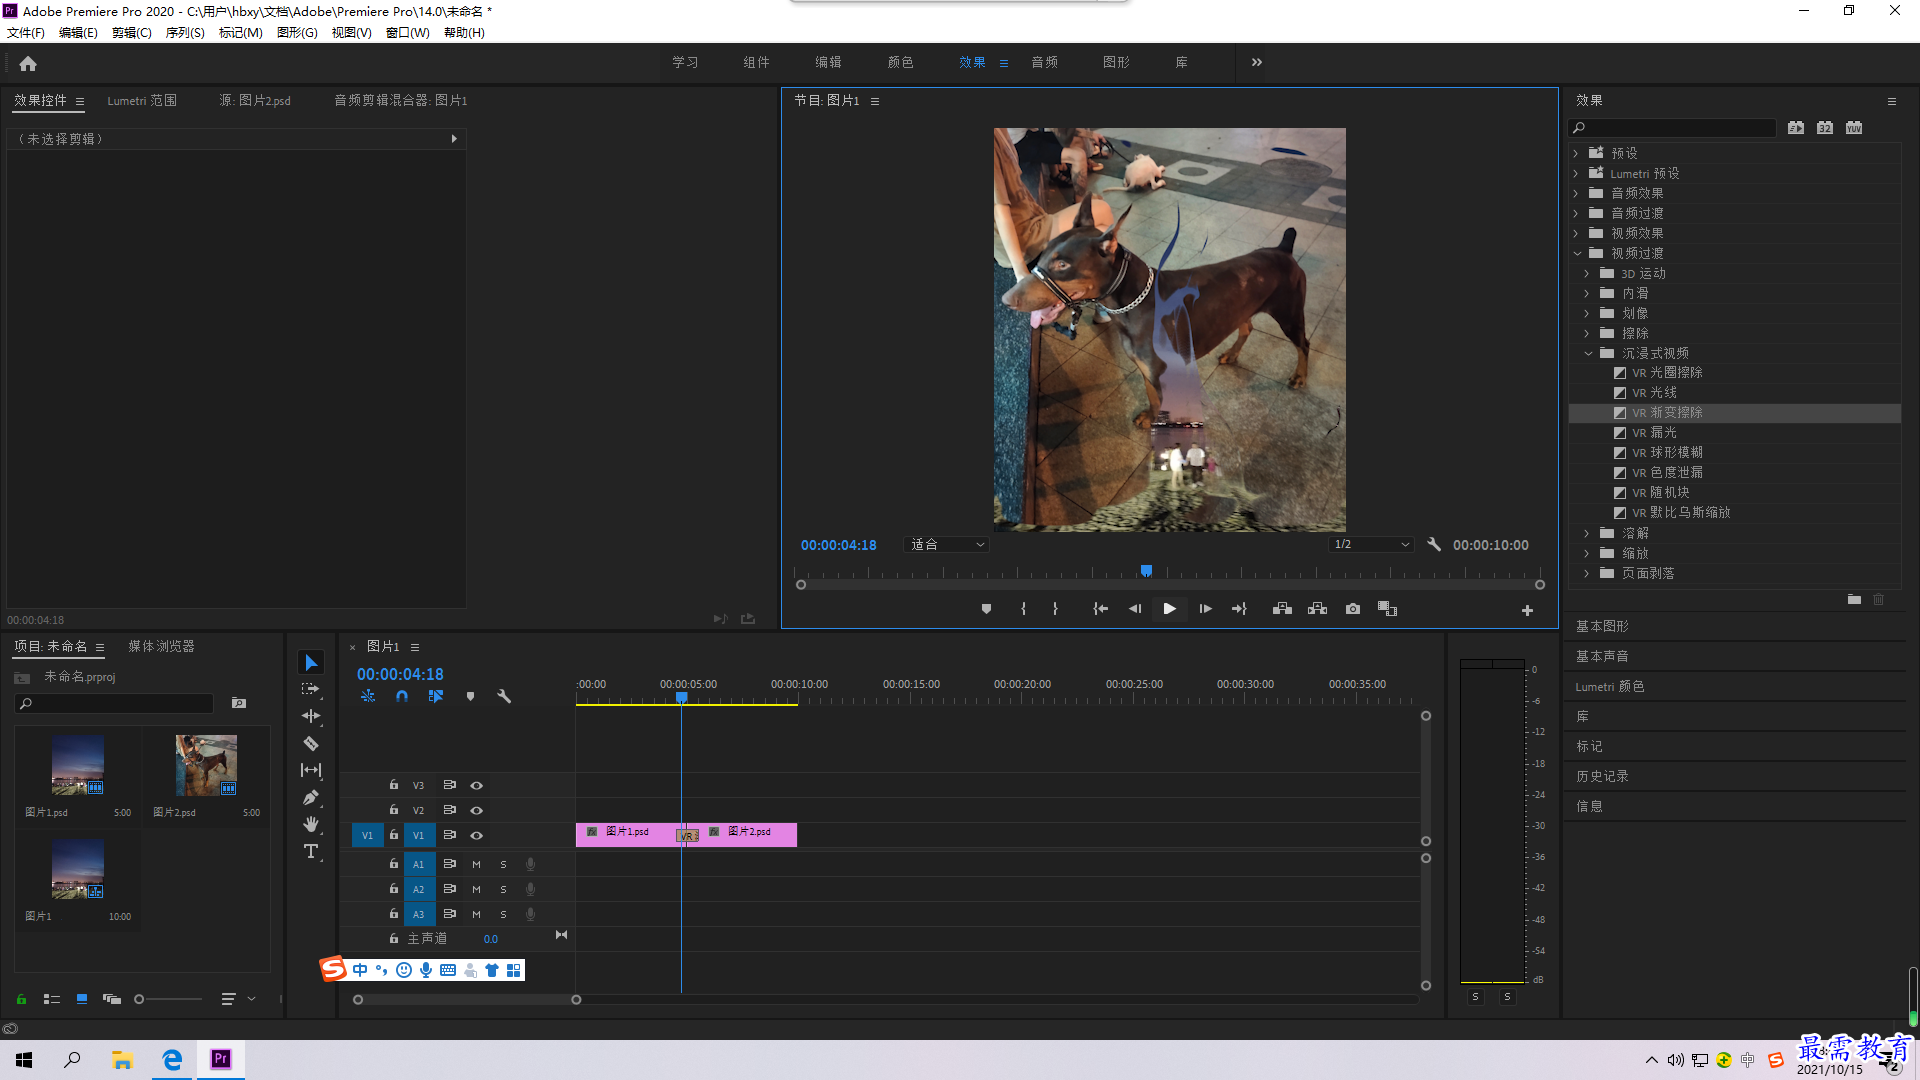This screenshot has height=1080, width=1920.
Task: Switch to the 编辑 workspace tab
Action: click(x=828, y=62)
